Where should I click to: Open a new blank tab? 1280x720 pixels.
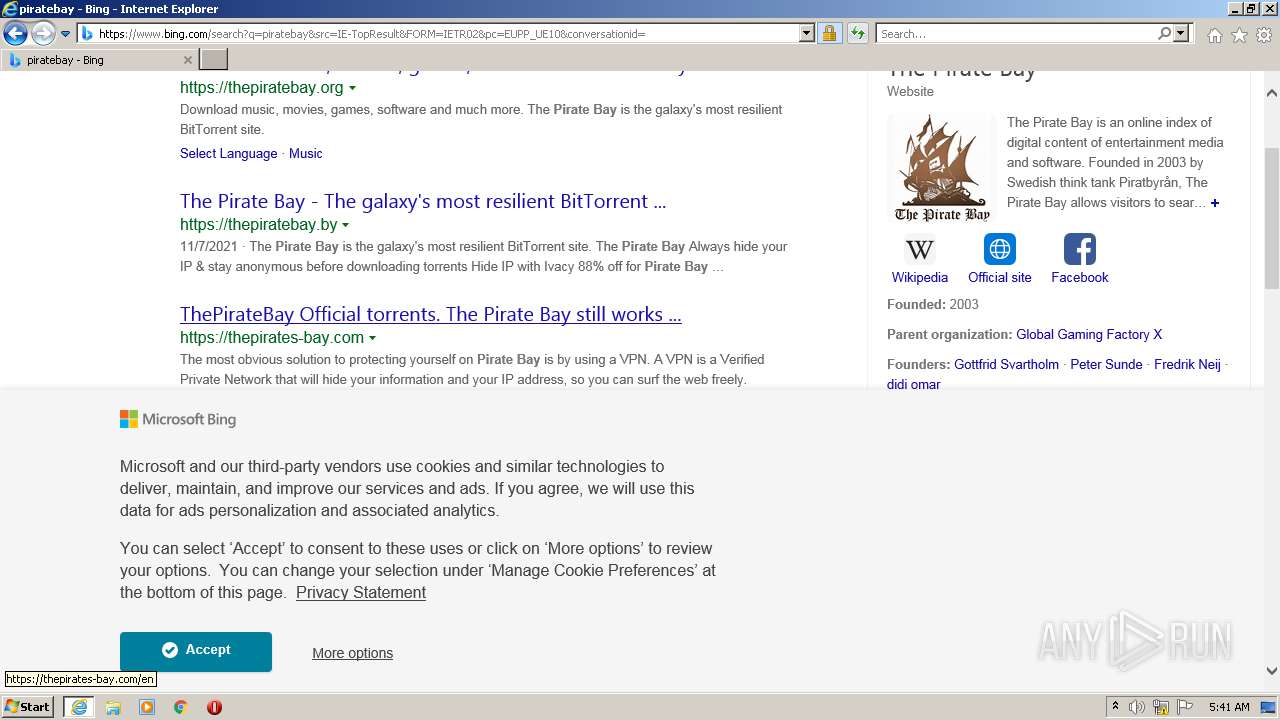[x=214, y=60]
